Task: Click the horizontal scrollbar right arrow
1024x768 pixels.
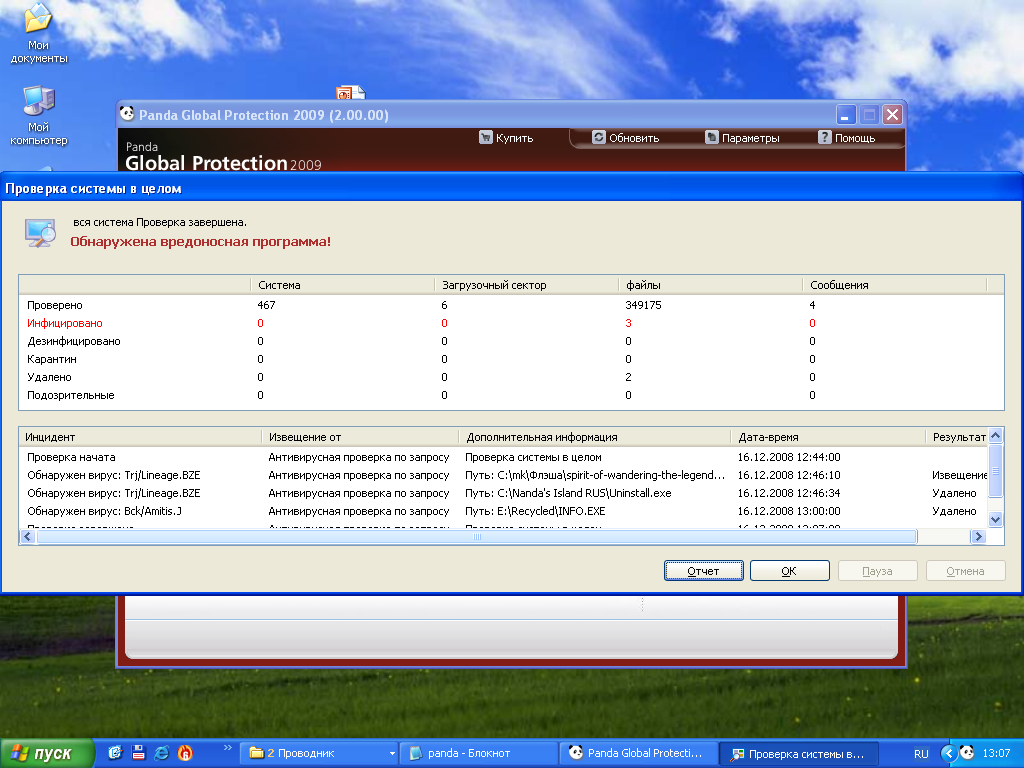Action: [x=978, y=537]
